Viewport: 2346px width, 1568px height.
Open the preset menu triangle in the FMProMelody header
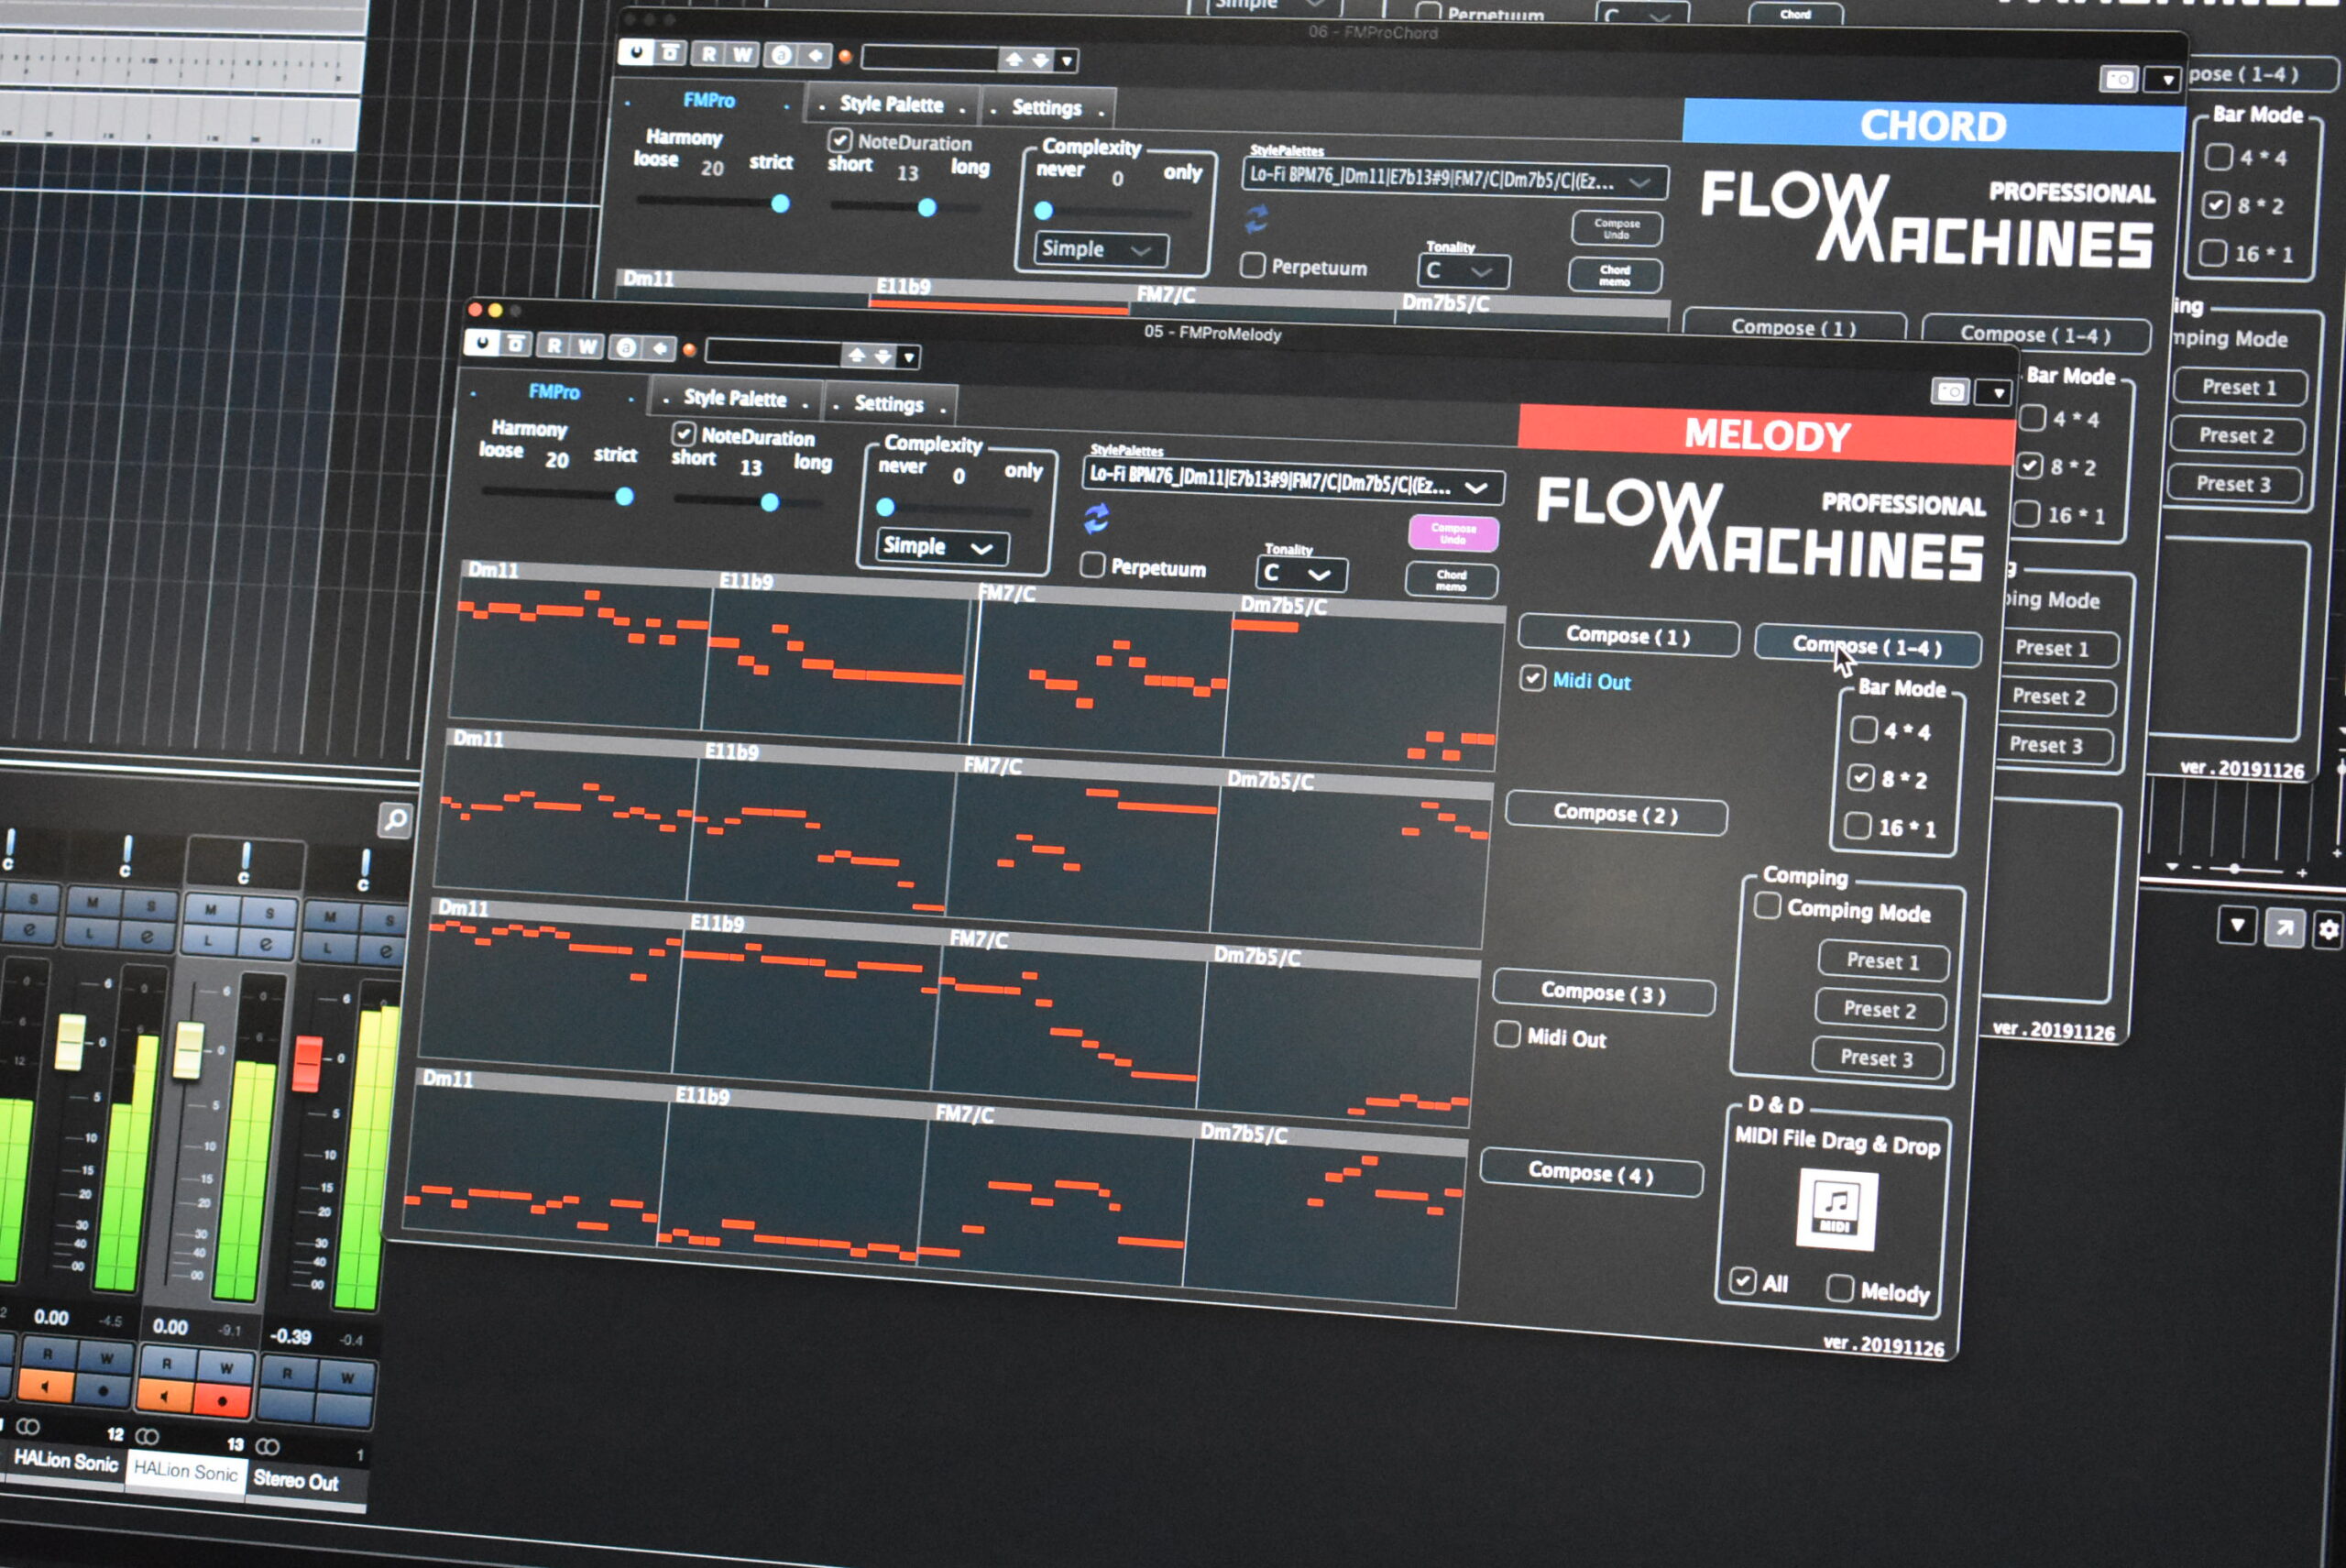click(x=908, y=357)
